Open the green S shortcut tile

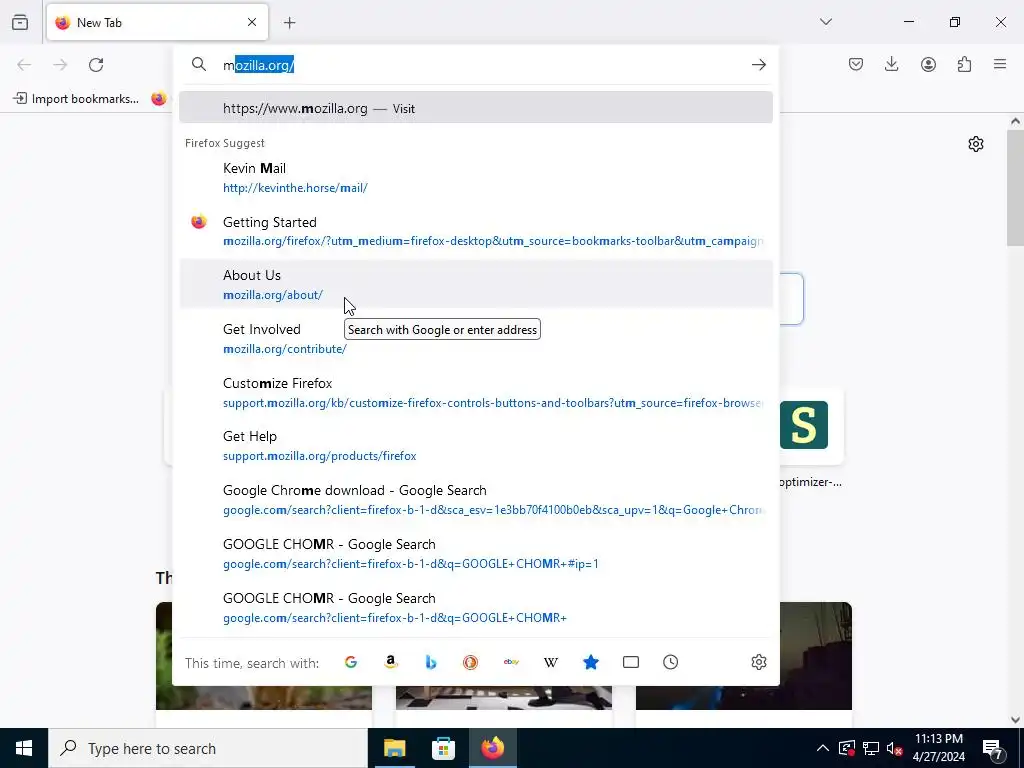(x=803, y=425)
